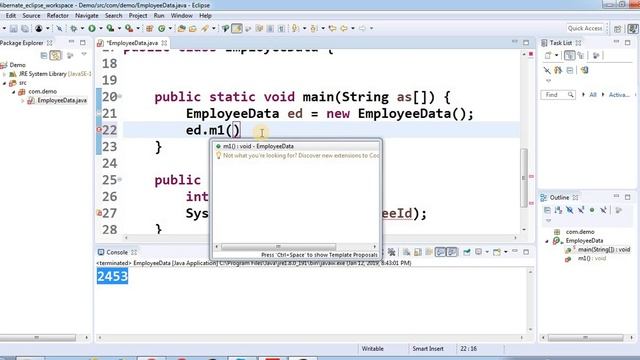
Task: Toggle Sort in Outline toolbar
Action: (x=558, y=210)
